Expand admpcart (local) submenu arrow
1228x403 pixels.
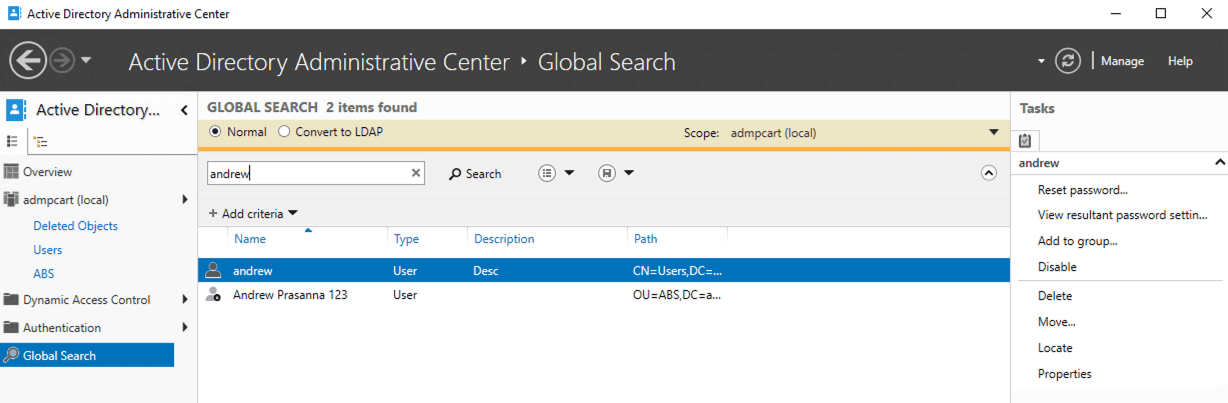coord(185,199)
